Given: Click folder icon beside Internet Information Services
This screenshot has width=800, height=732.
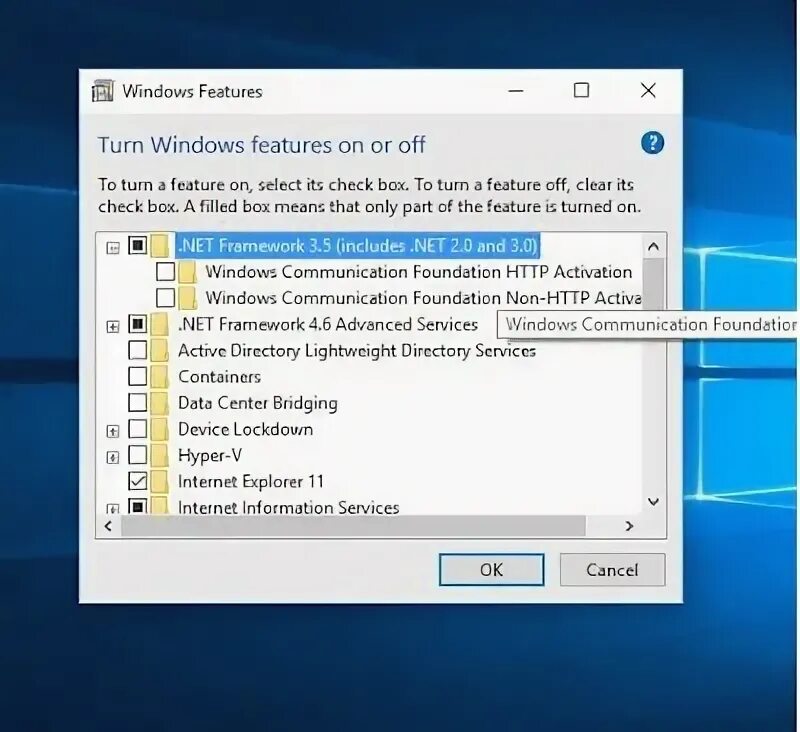Looking at the screenshot, I should pos(160,506).
